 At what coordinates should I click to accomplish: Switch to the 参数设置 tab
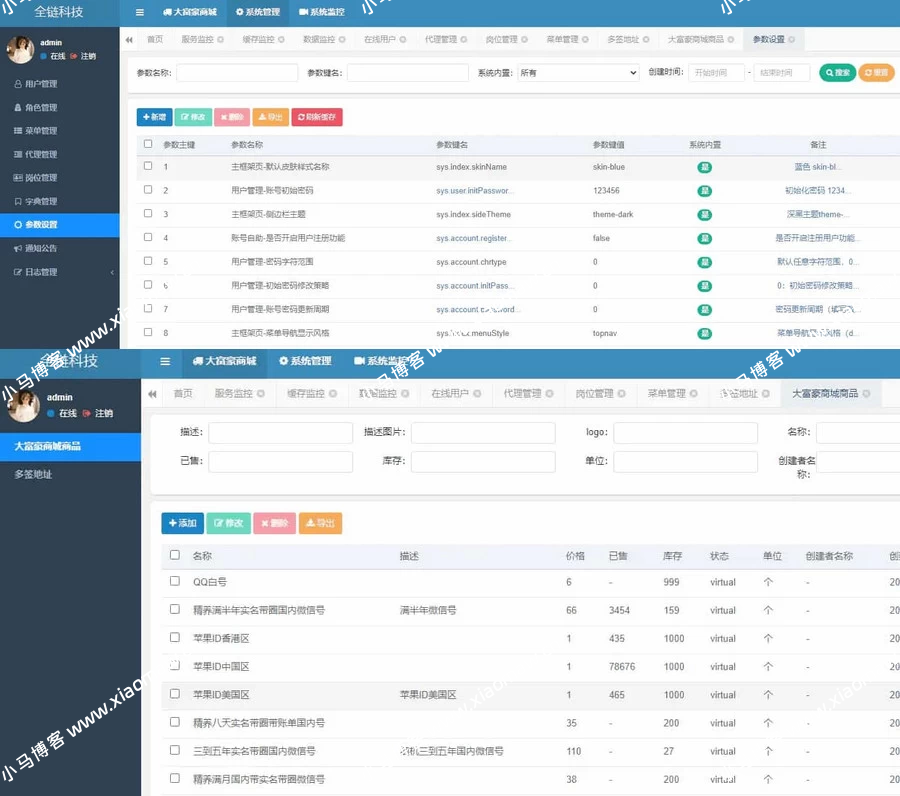772,40
